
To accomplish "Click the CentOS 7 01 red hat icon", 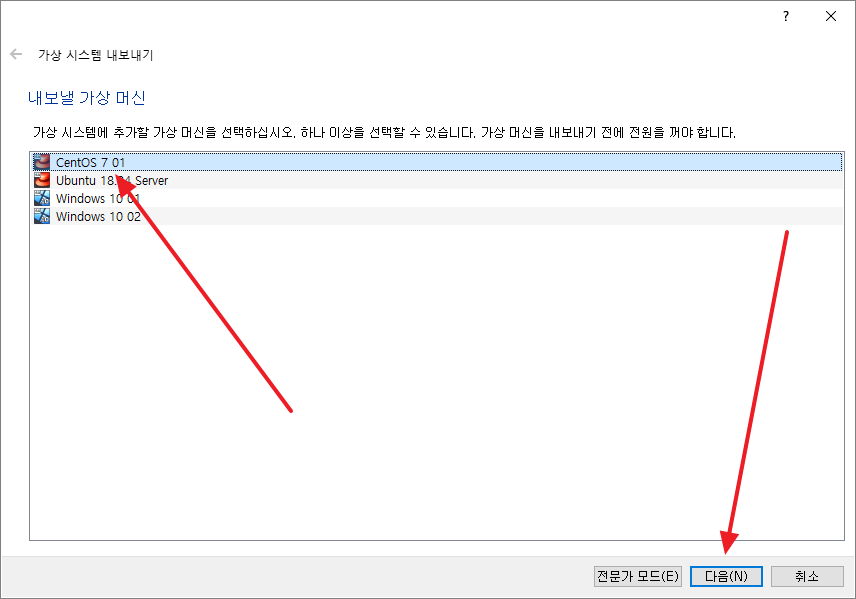I will pyautogui.click(x=41, y=162).
